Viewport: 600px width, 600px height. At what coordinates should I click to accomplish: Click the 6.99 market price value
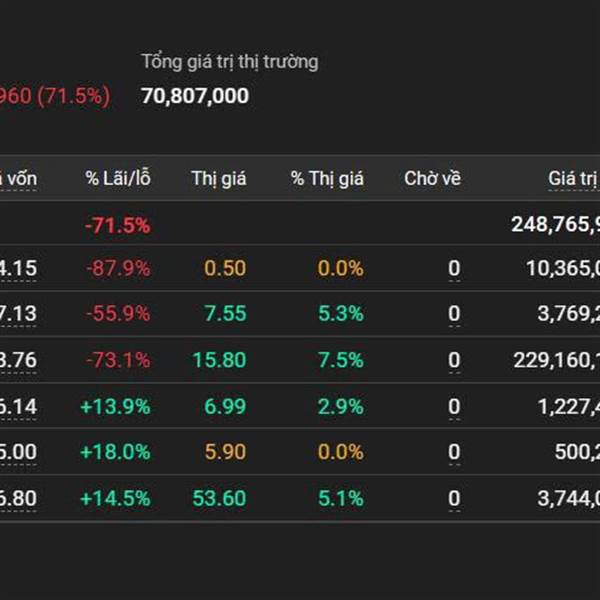coord(225,406)
